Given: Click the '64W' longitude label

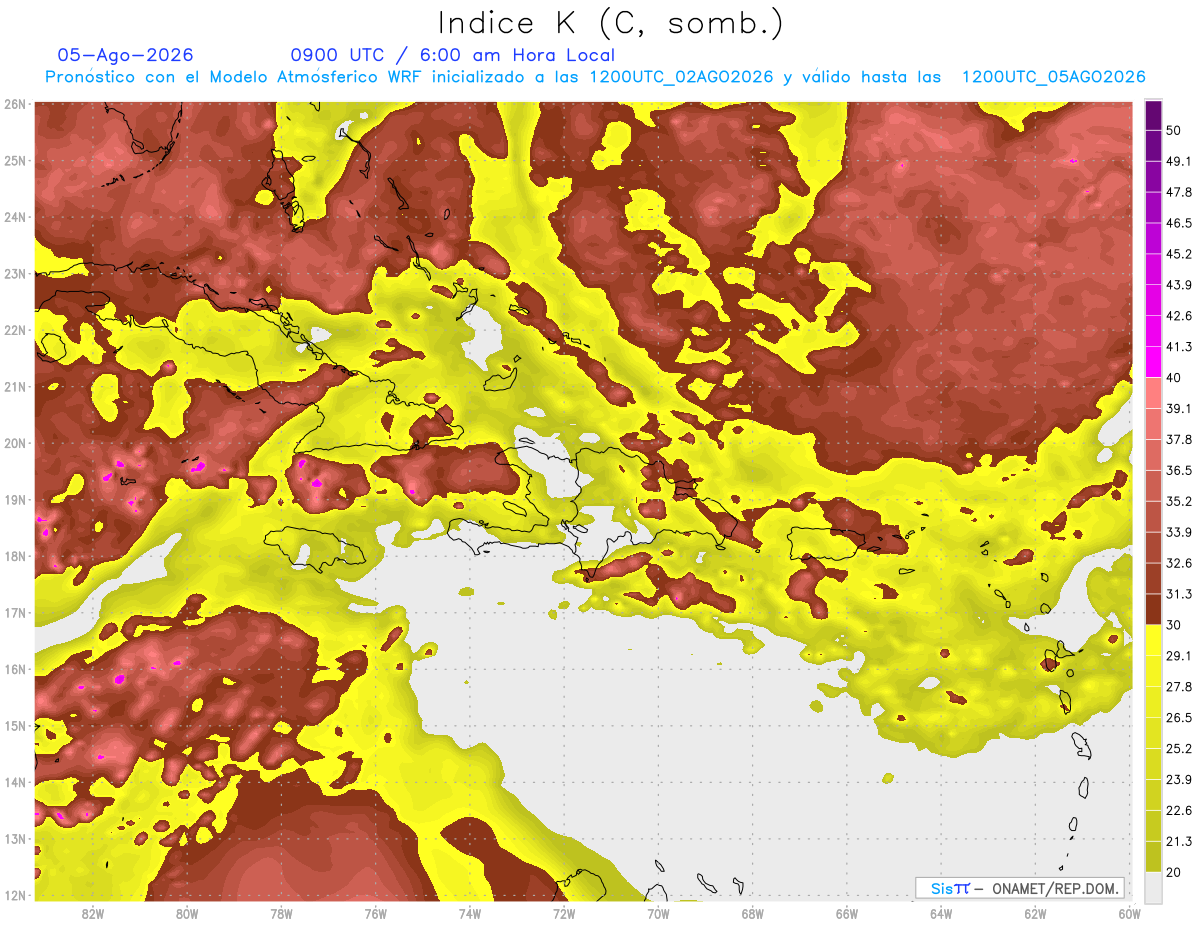Looking at the screenshot, I should click(940, 914).
